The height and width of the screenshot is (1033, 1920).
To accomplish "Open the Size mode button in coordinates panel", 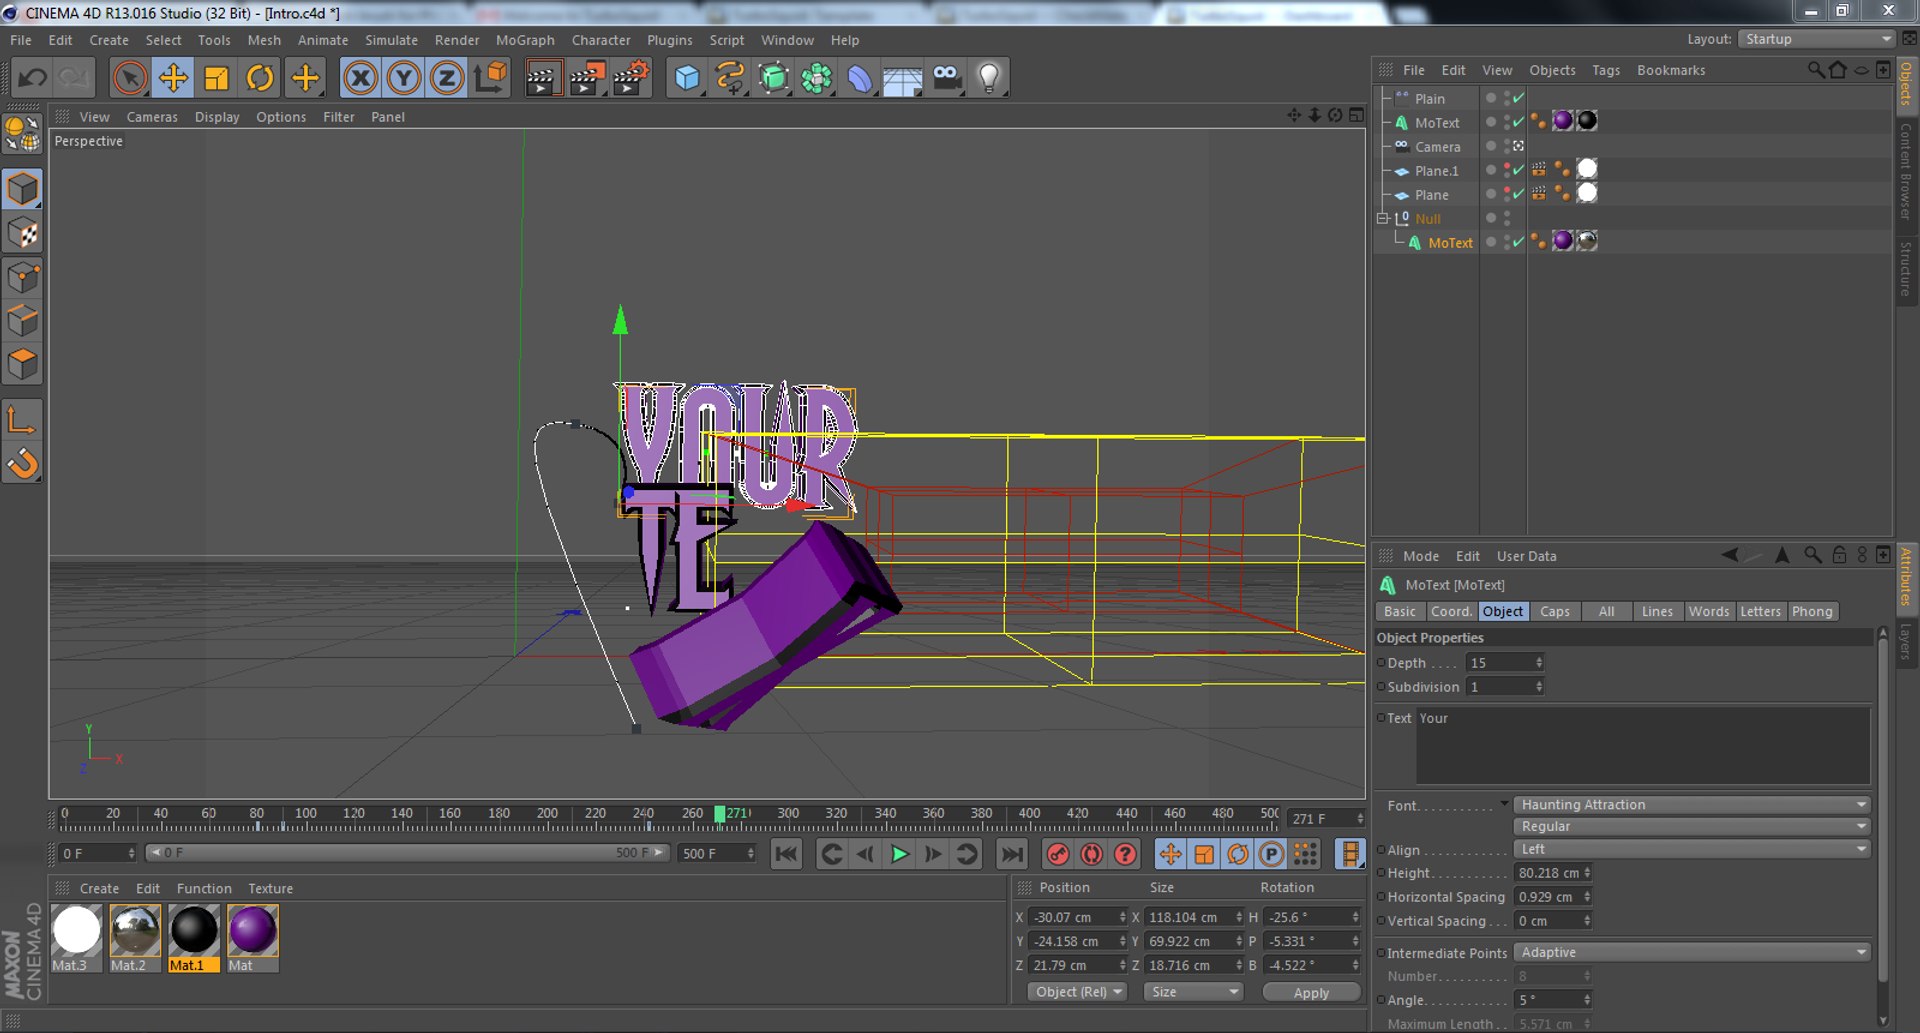I will (x=1194, y=992).
